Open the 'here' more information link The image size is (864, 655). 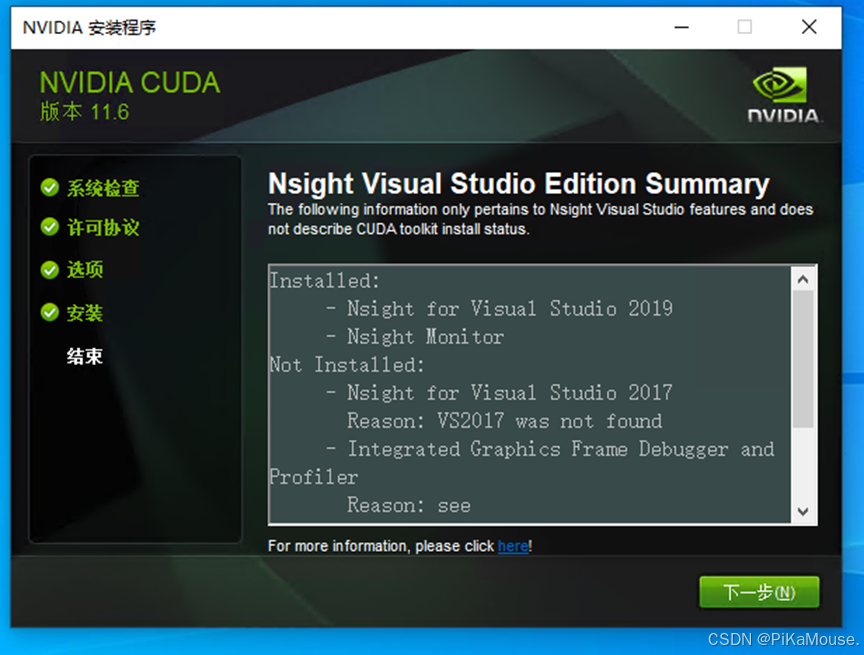tap(513, 546)
